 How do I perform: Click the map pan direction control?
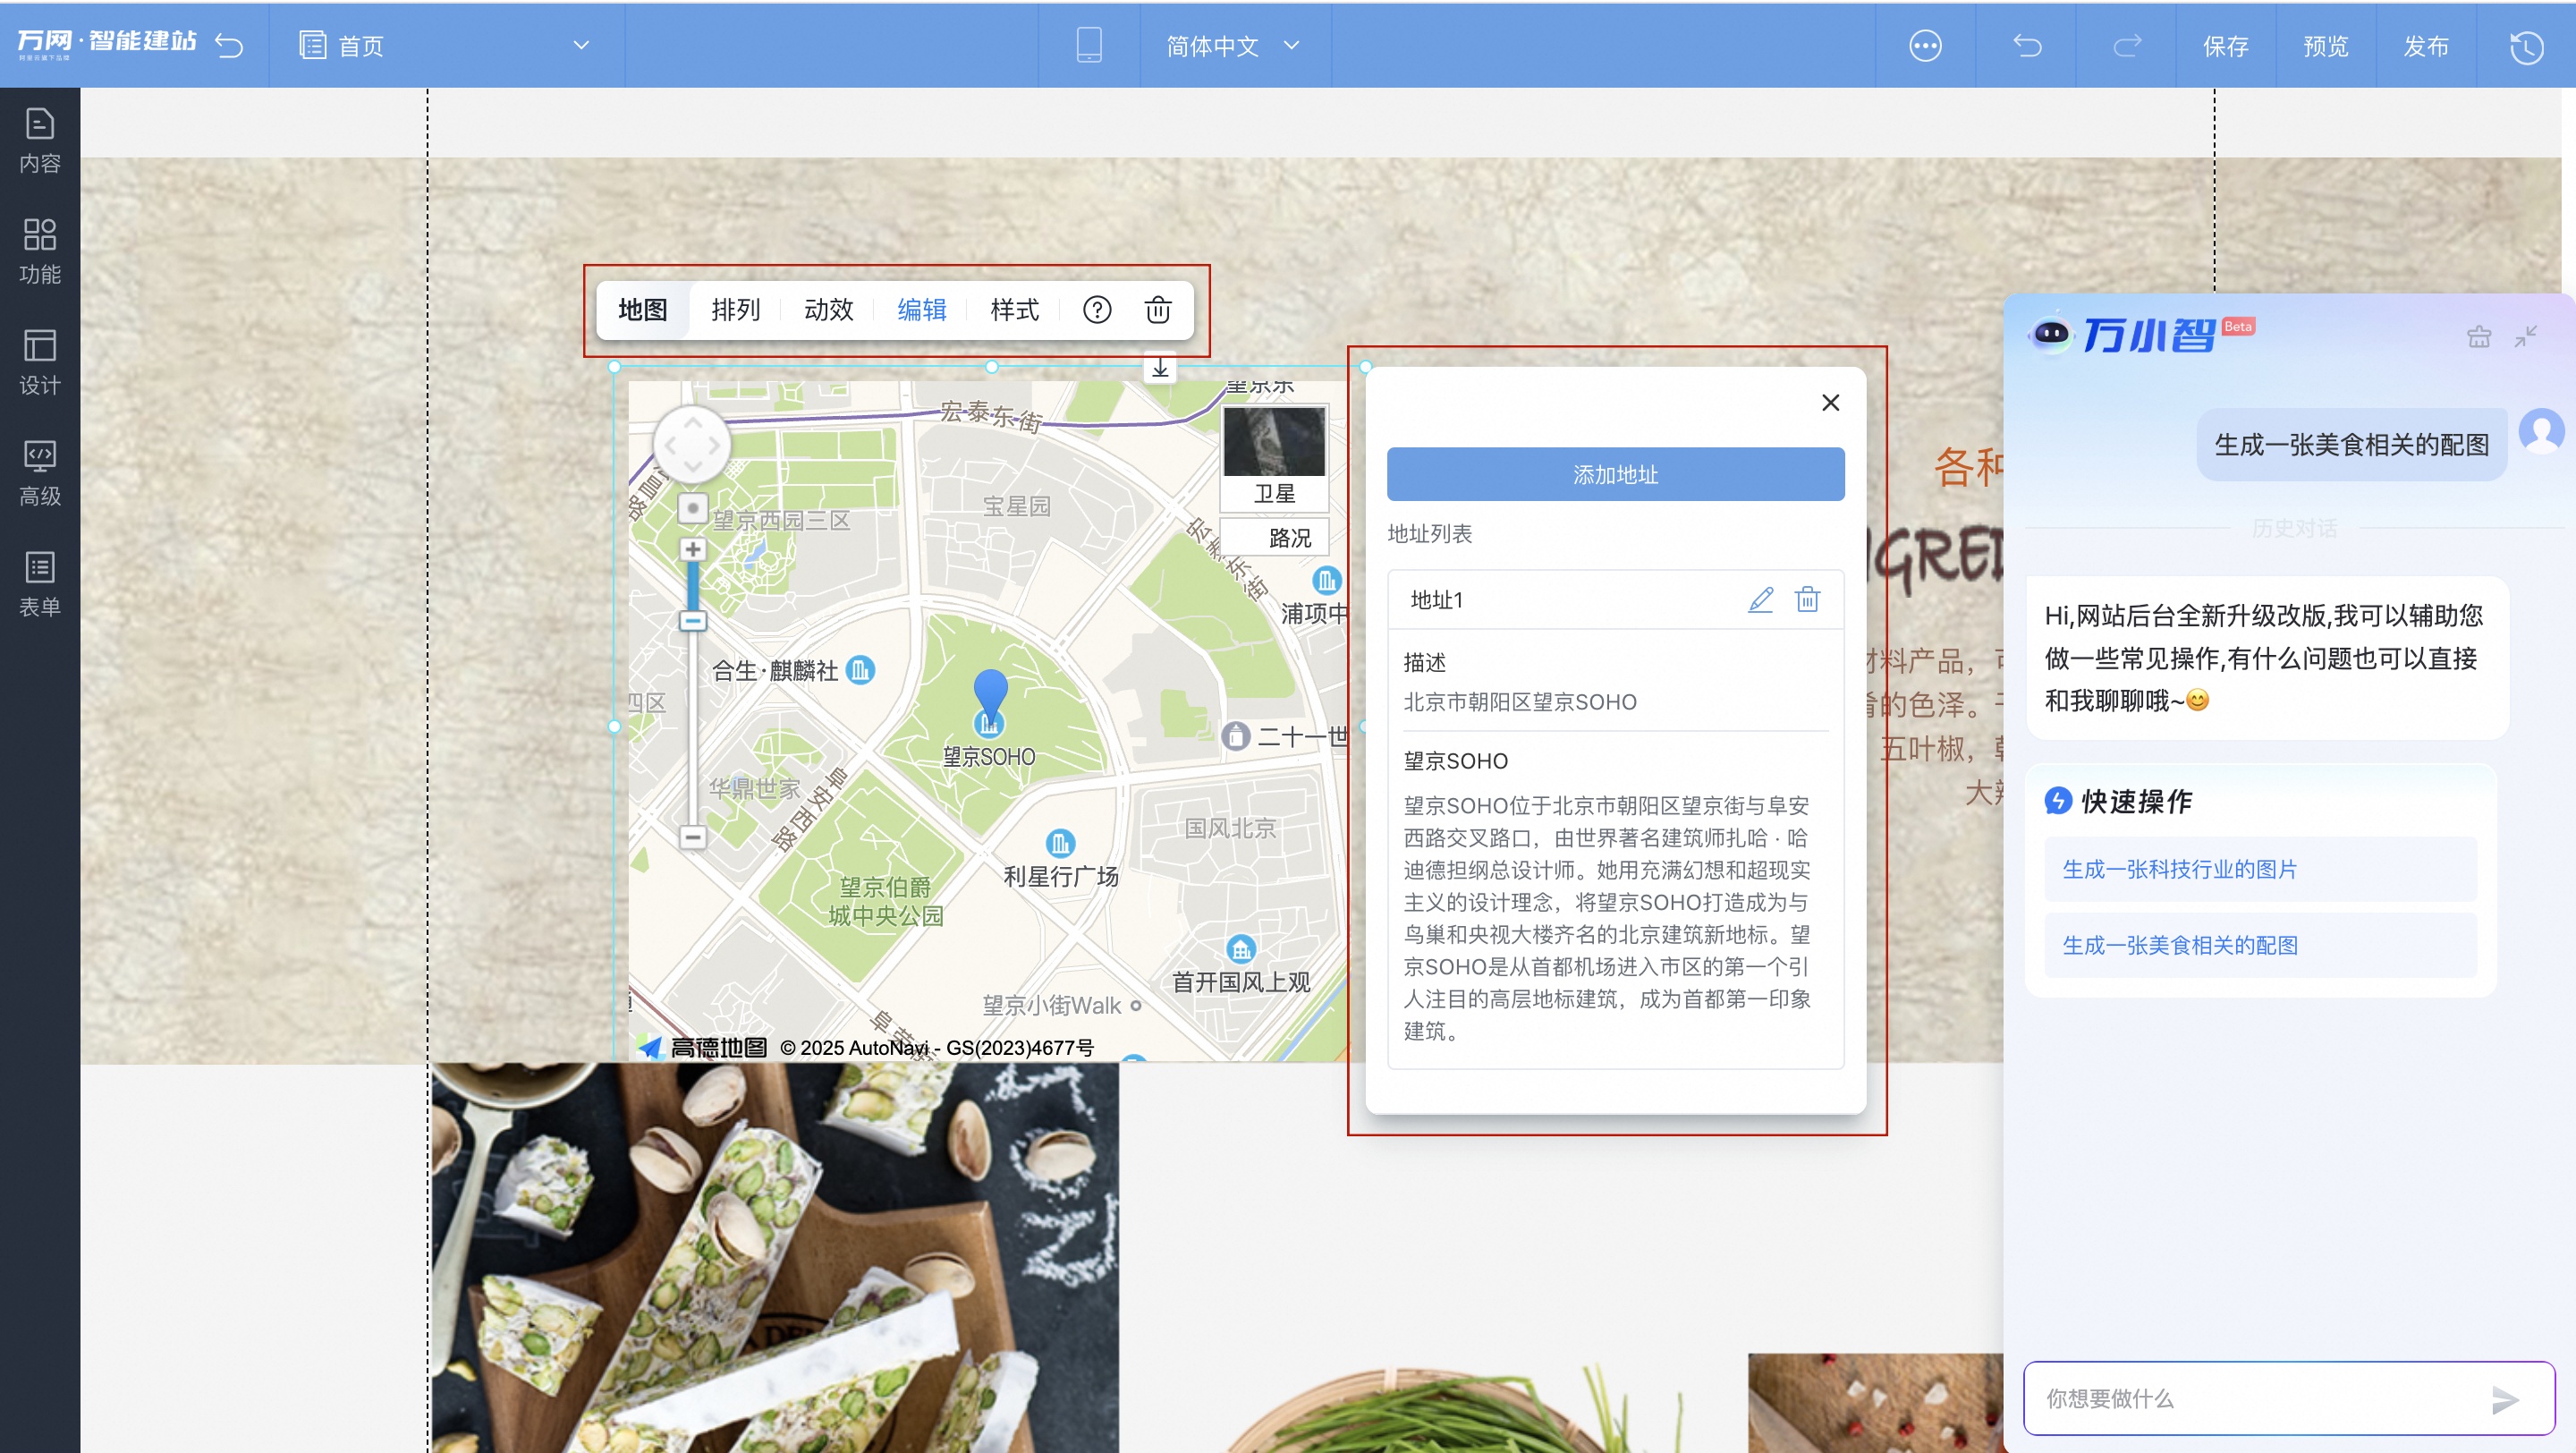(x=692, y=444)
